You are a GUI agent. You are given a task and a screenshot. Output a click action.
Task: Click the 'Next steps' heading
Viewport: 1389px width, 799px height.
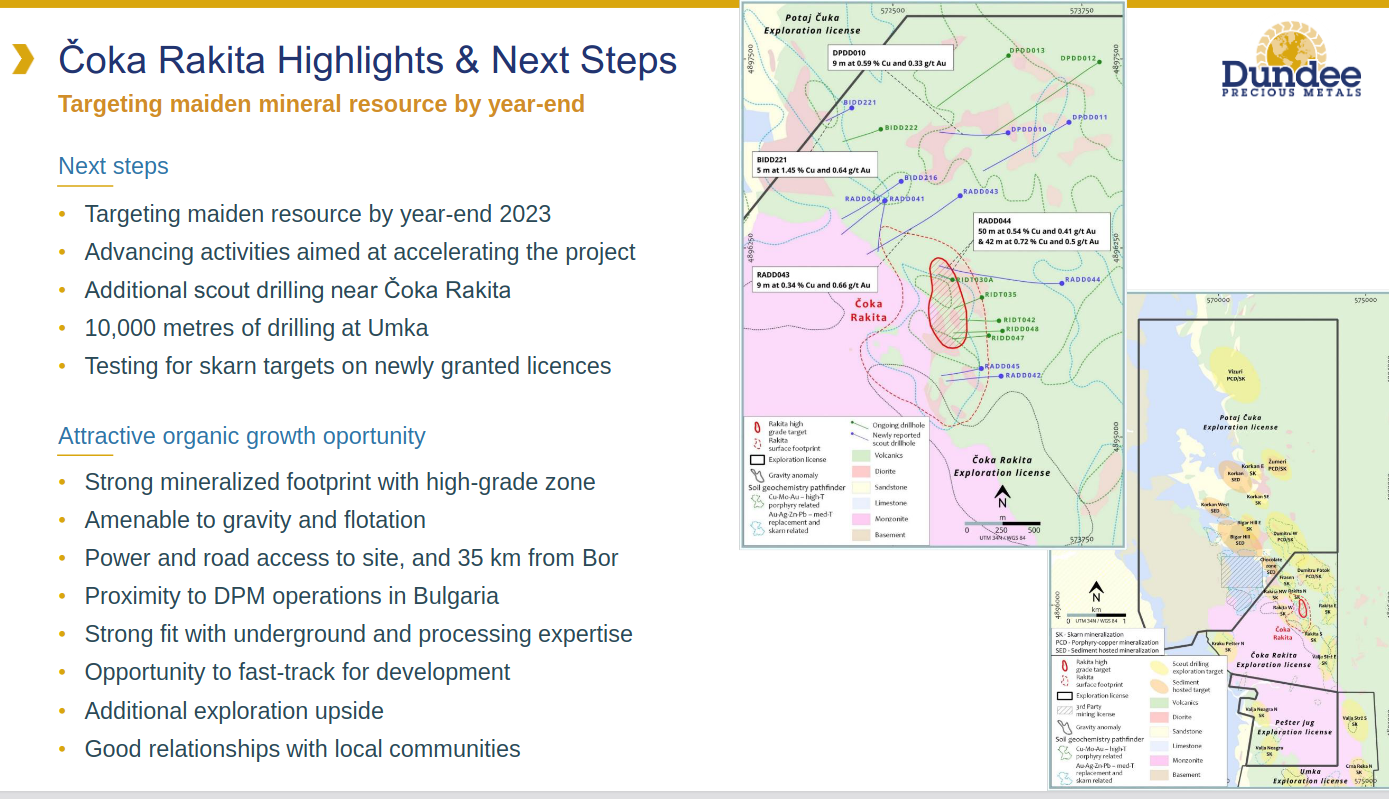[113, 166]
